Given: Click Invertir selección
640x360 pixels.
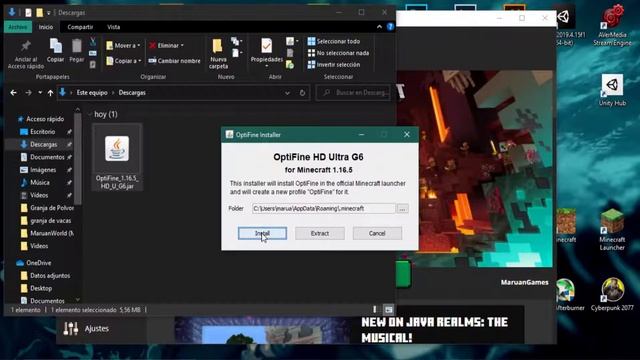Looking at the screenshot, I should pyautogui.click(x=334, y=64).
